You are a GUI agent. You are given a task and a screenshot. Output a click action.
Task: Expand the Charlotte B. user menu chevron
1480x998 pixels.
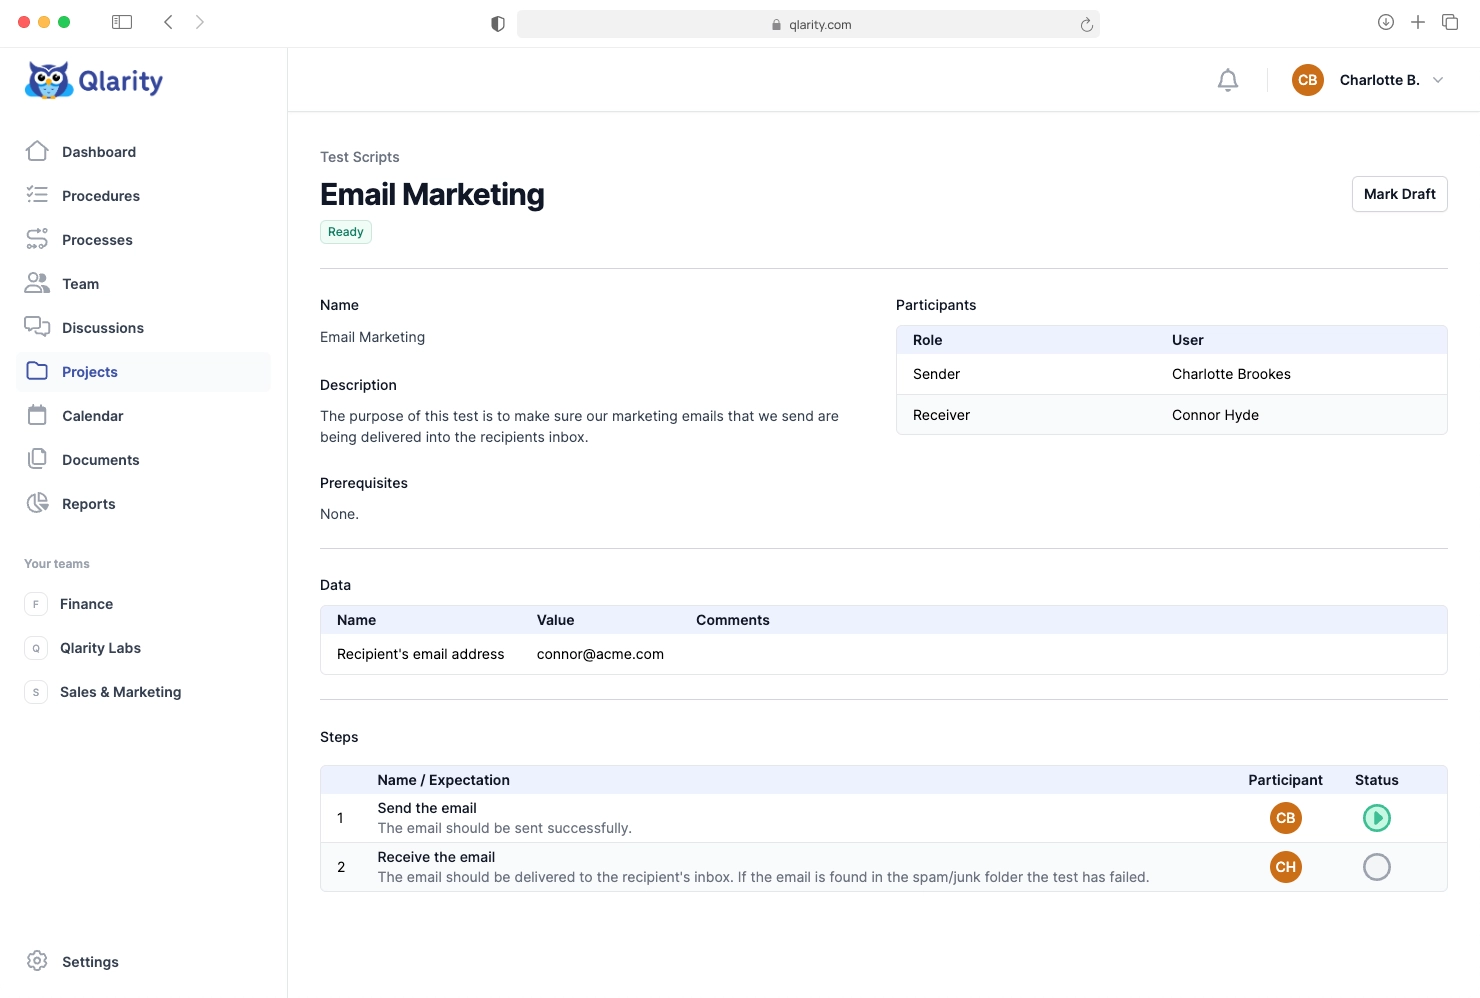click(1438, 80)
